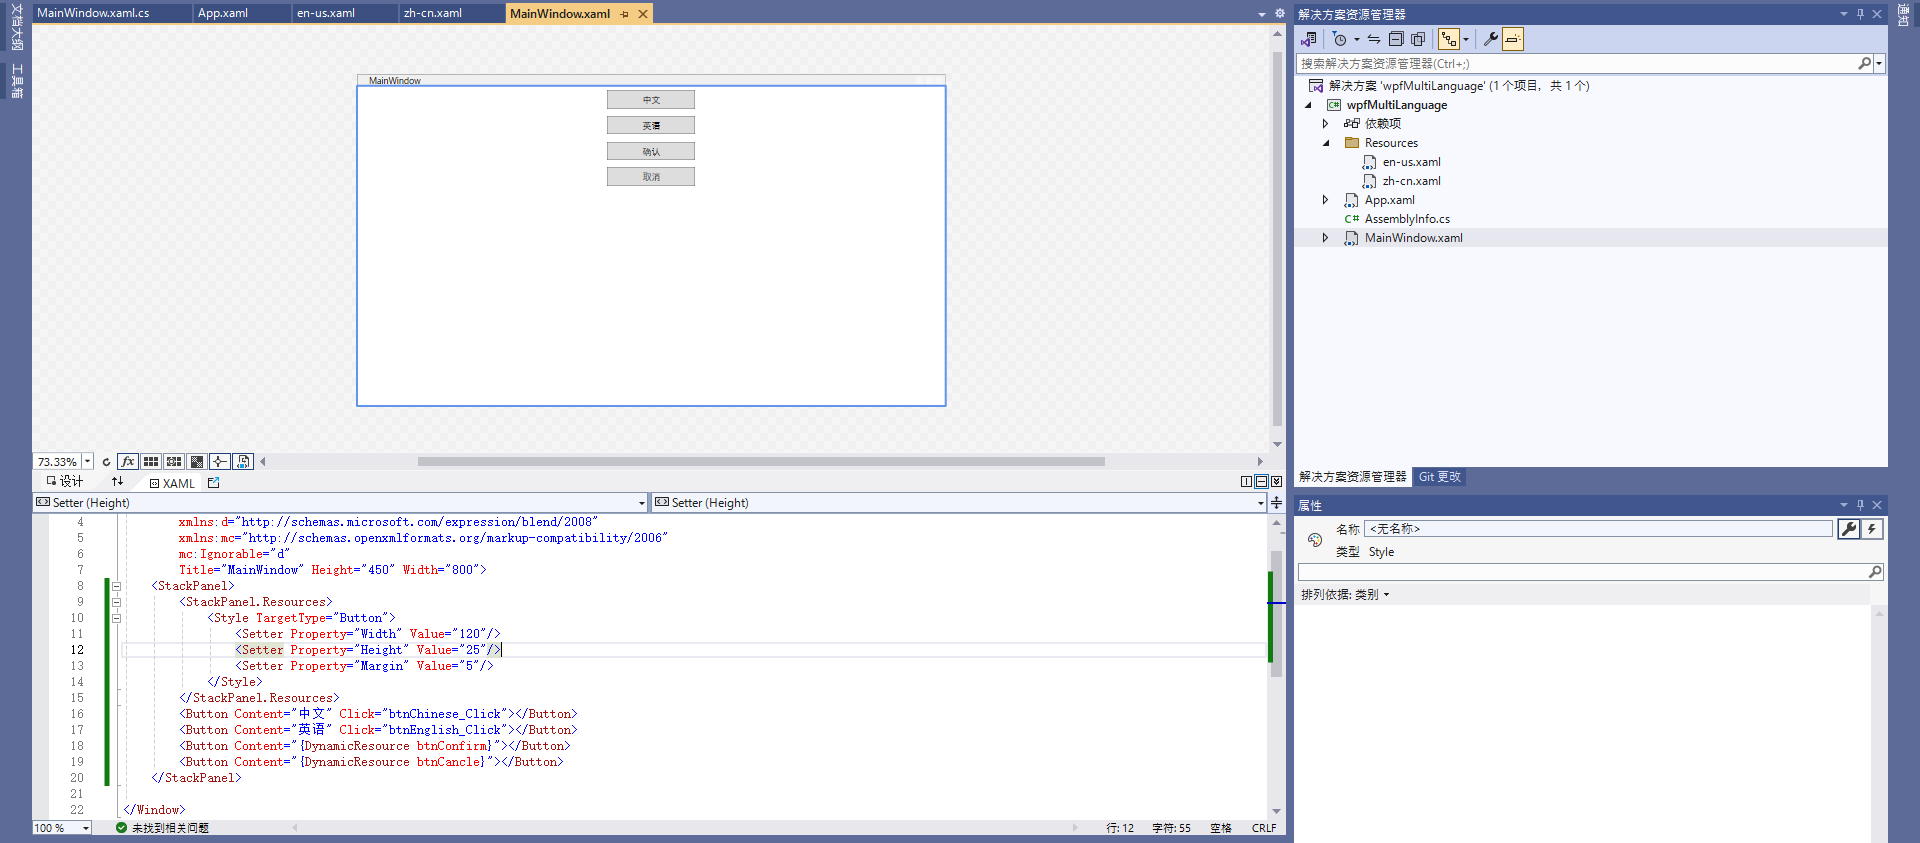Pin the Solution Explorer panel with the pushpin
The width and height of the screenshot is (1920, 843).
(1860, 14)
